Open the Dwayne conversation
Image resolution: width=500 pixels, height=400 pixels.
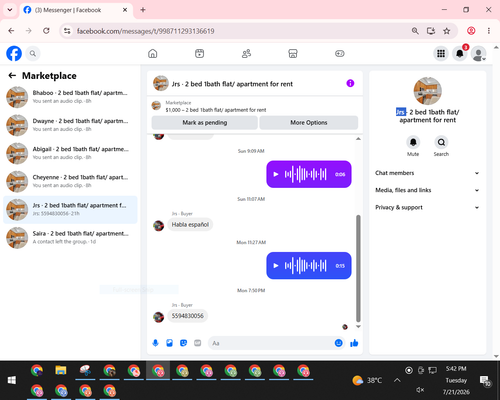click(x=70, y=125)
